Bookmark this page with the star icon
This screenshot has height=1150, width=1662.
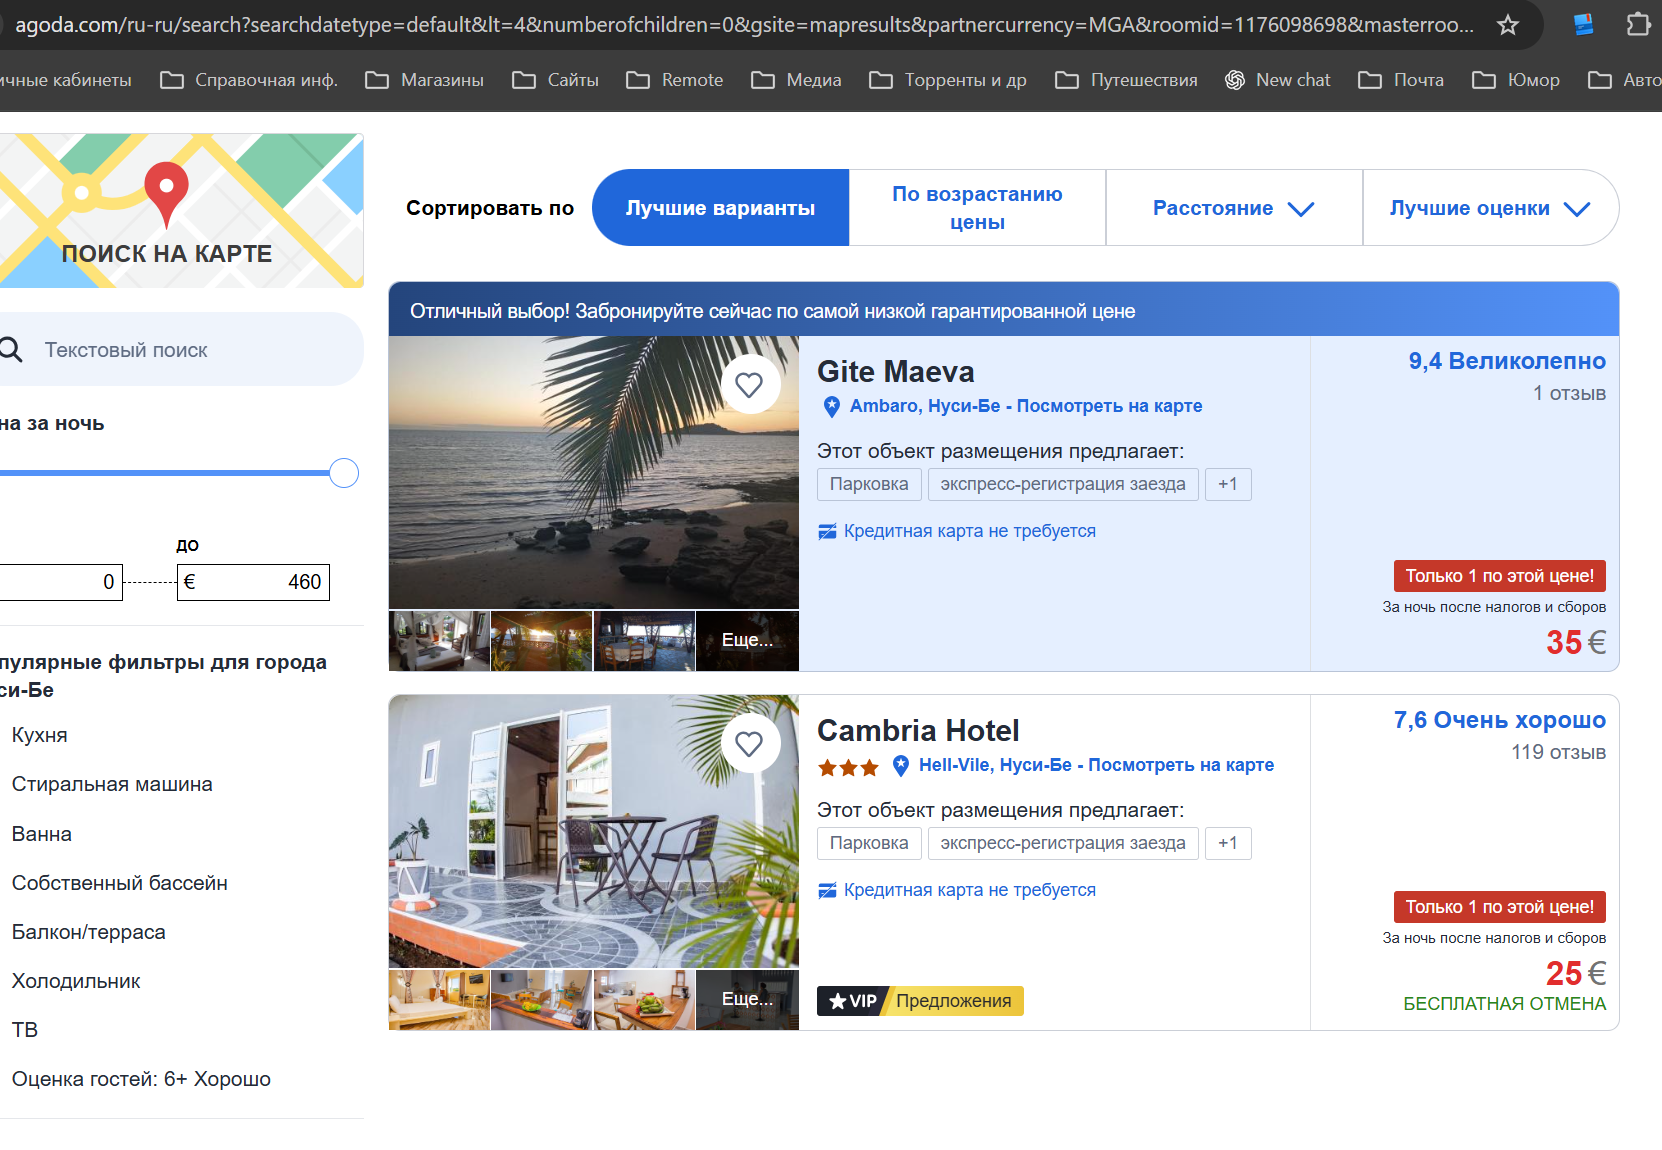(1508, 25)
